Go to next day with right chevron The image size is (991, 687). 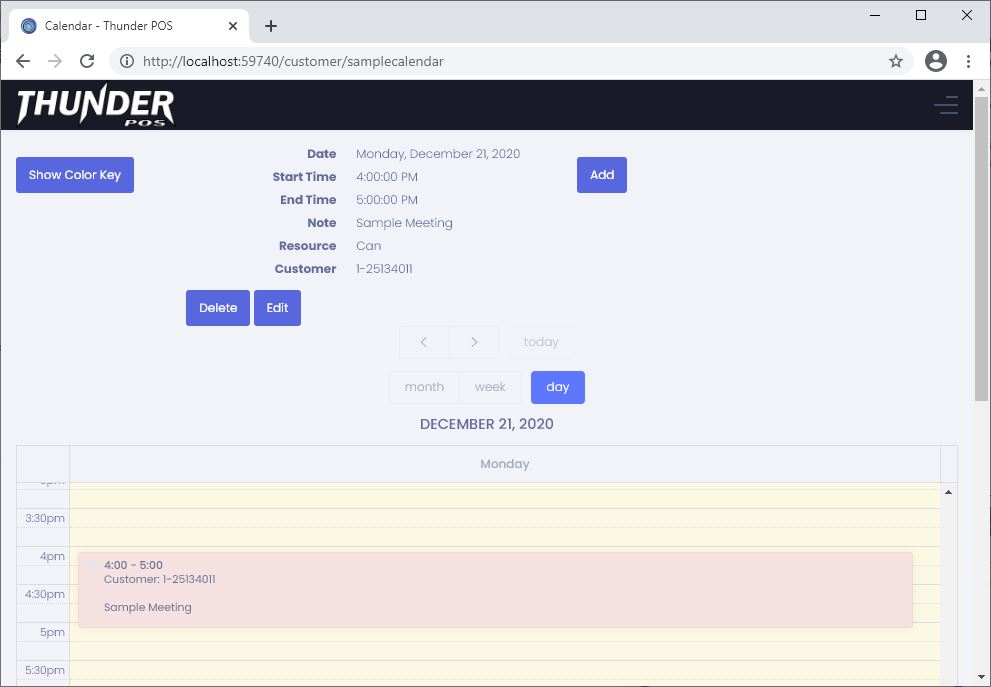[x=474, y=342]
